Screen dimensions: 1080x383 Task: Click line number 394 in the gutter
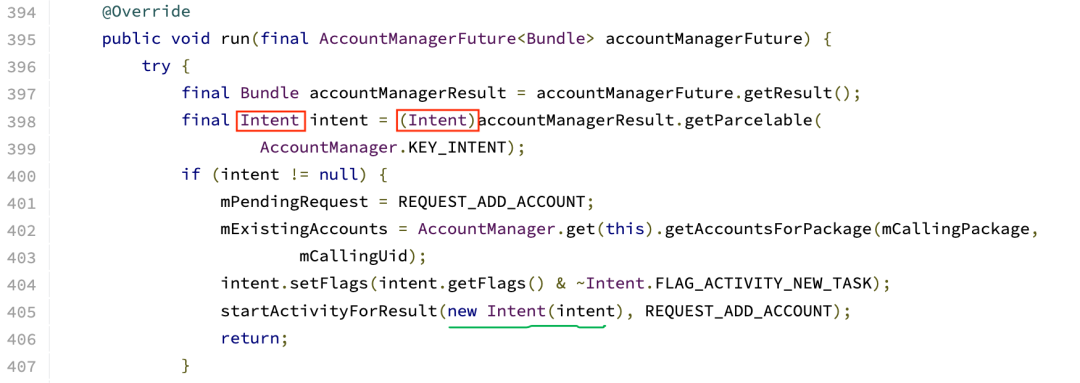pyautogui.click(x=21, y=12)
